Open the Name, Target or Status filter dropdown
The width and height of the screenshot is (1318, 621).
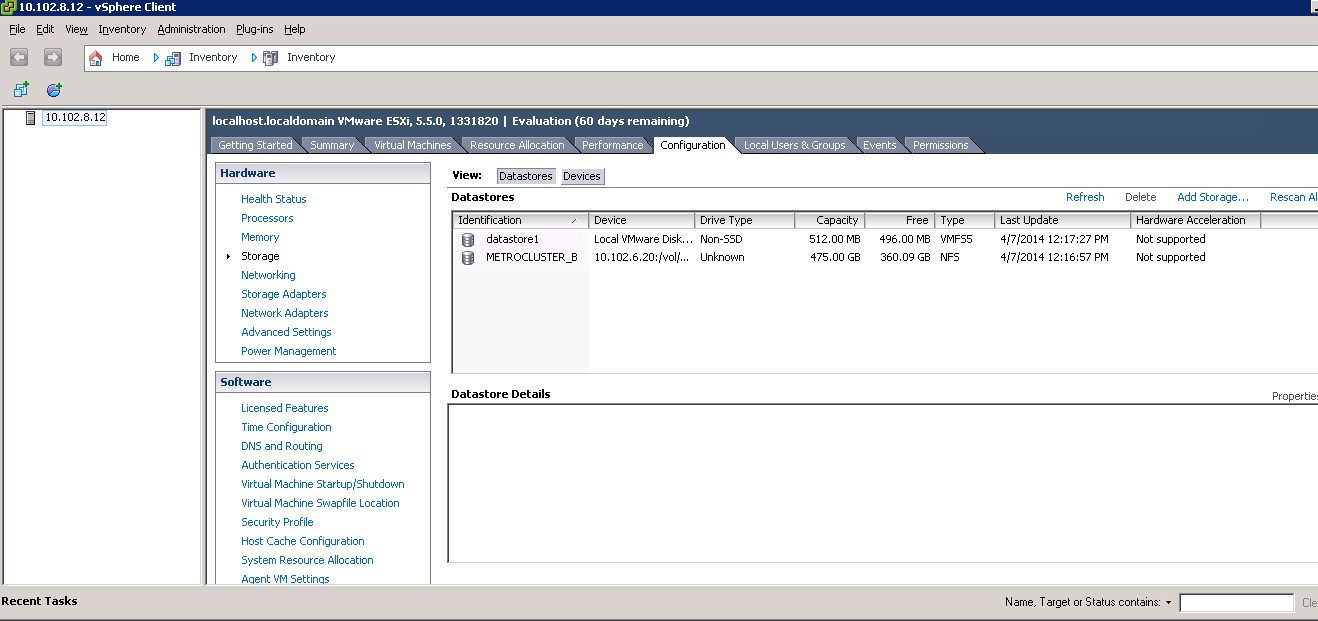(x=1168, y=603)
